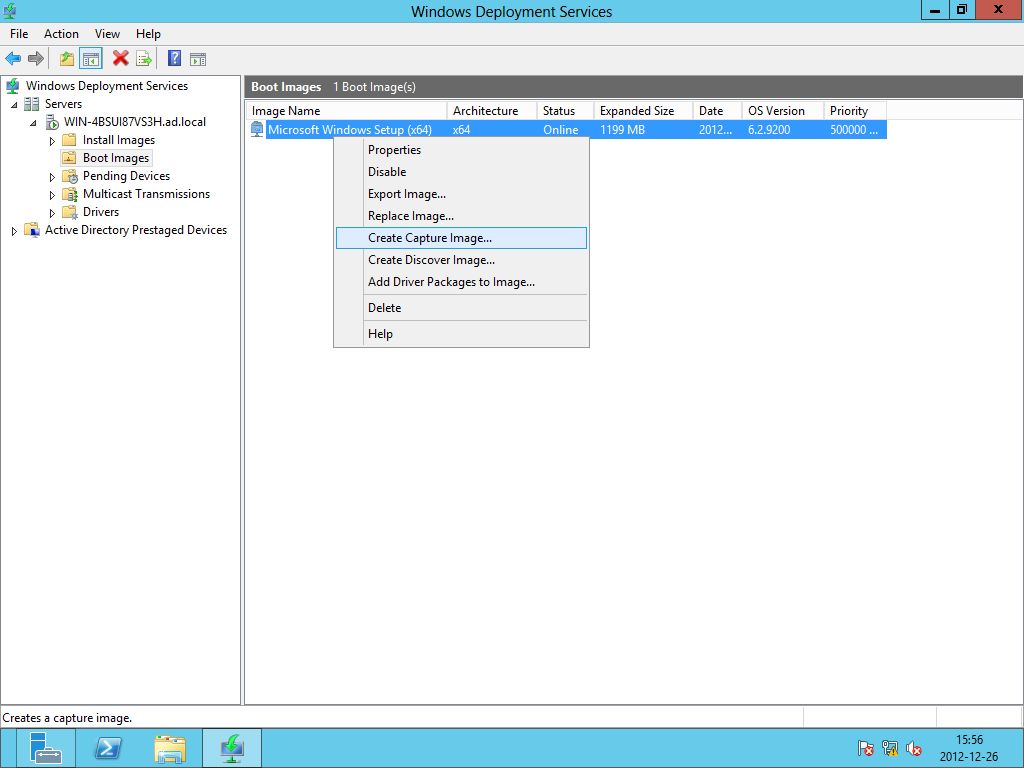Click the Windows Deployment Services taskbar icon
Viewport: 1024px width, 768px height.
click(232, 748)
